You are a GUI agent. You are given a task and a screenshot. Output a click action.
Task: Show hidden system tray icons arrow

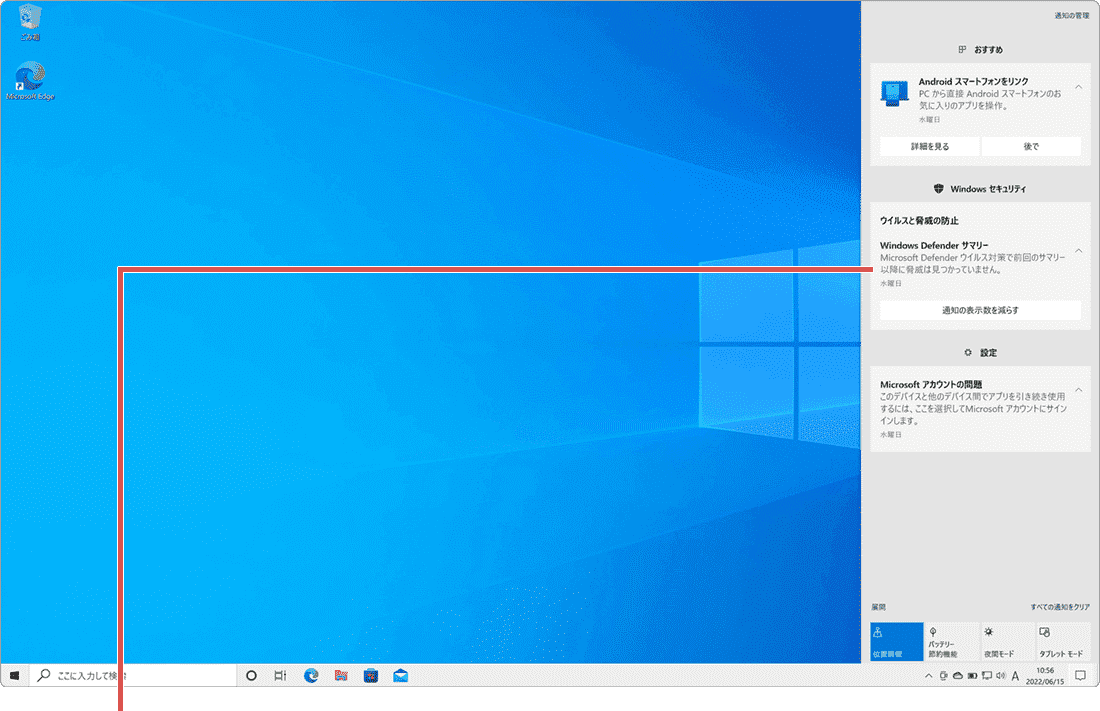tap(931, 677)
